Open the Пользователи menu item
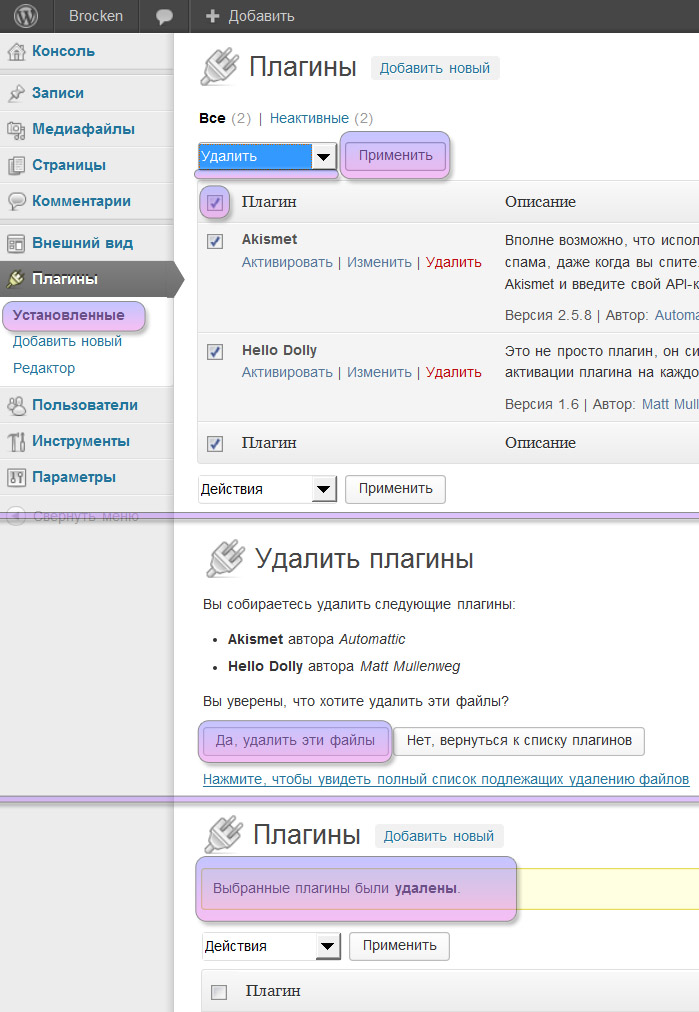 (x=85, y=405)
